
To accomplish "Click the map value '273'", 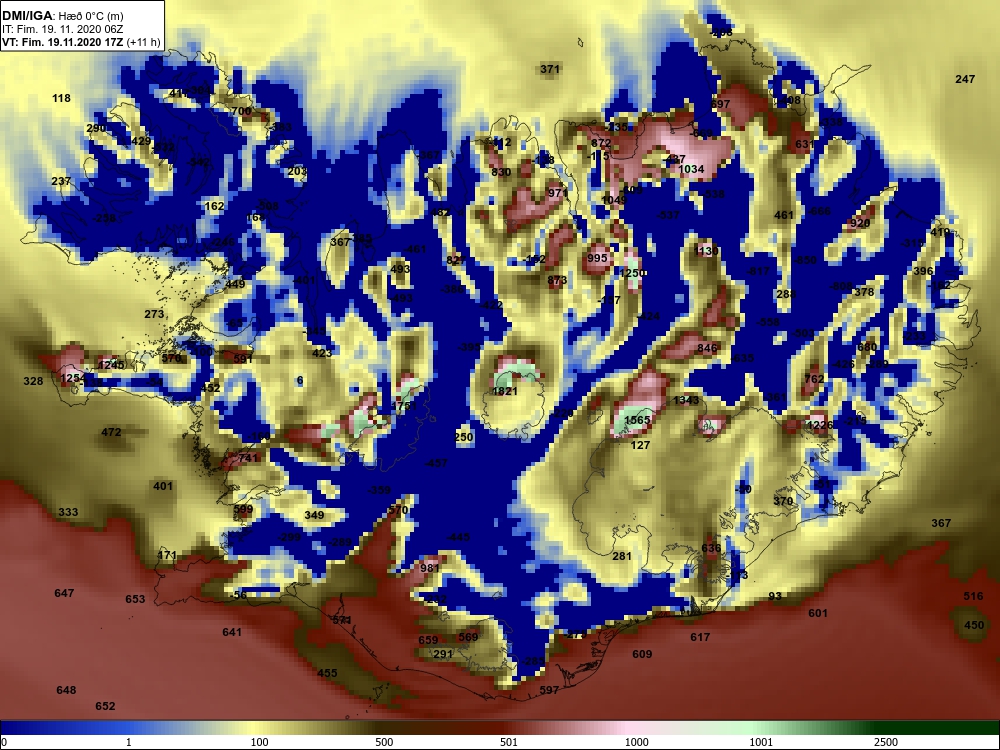I will coord(154,314).
